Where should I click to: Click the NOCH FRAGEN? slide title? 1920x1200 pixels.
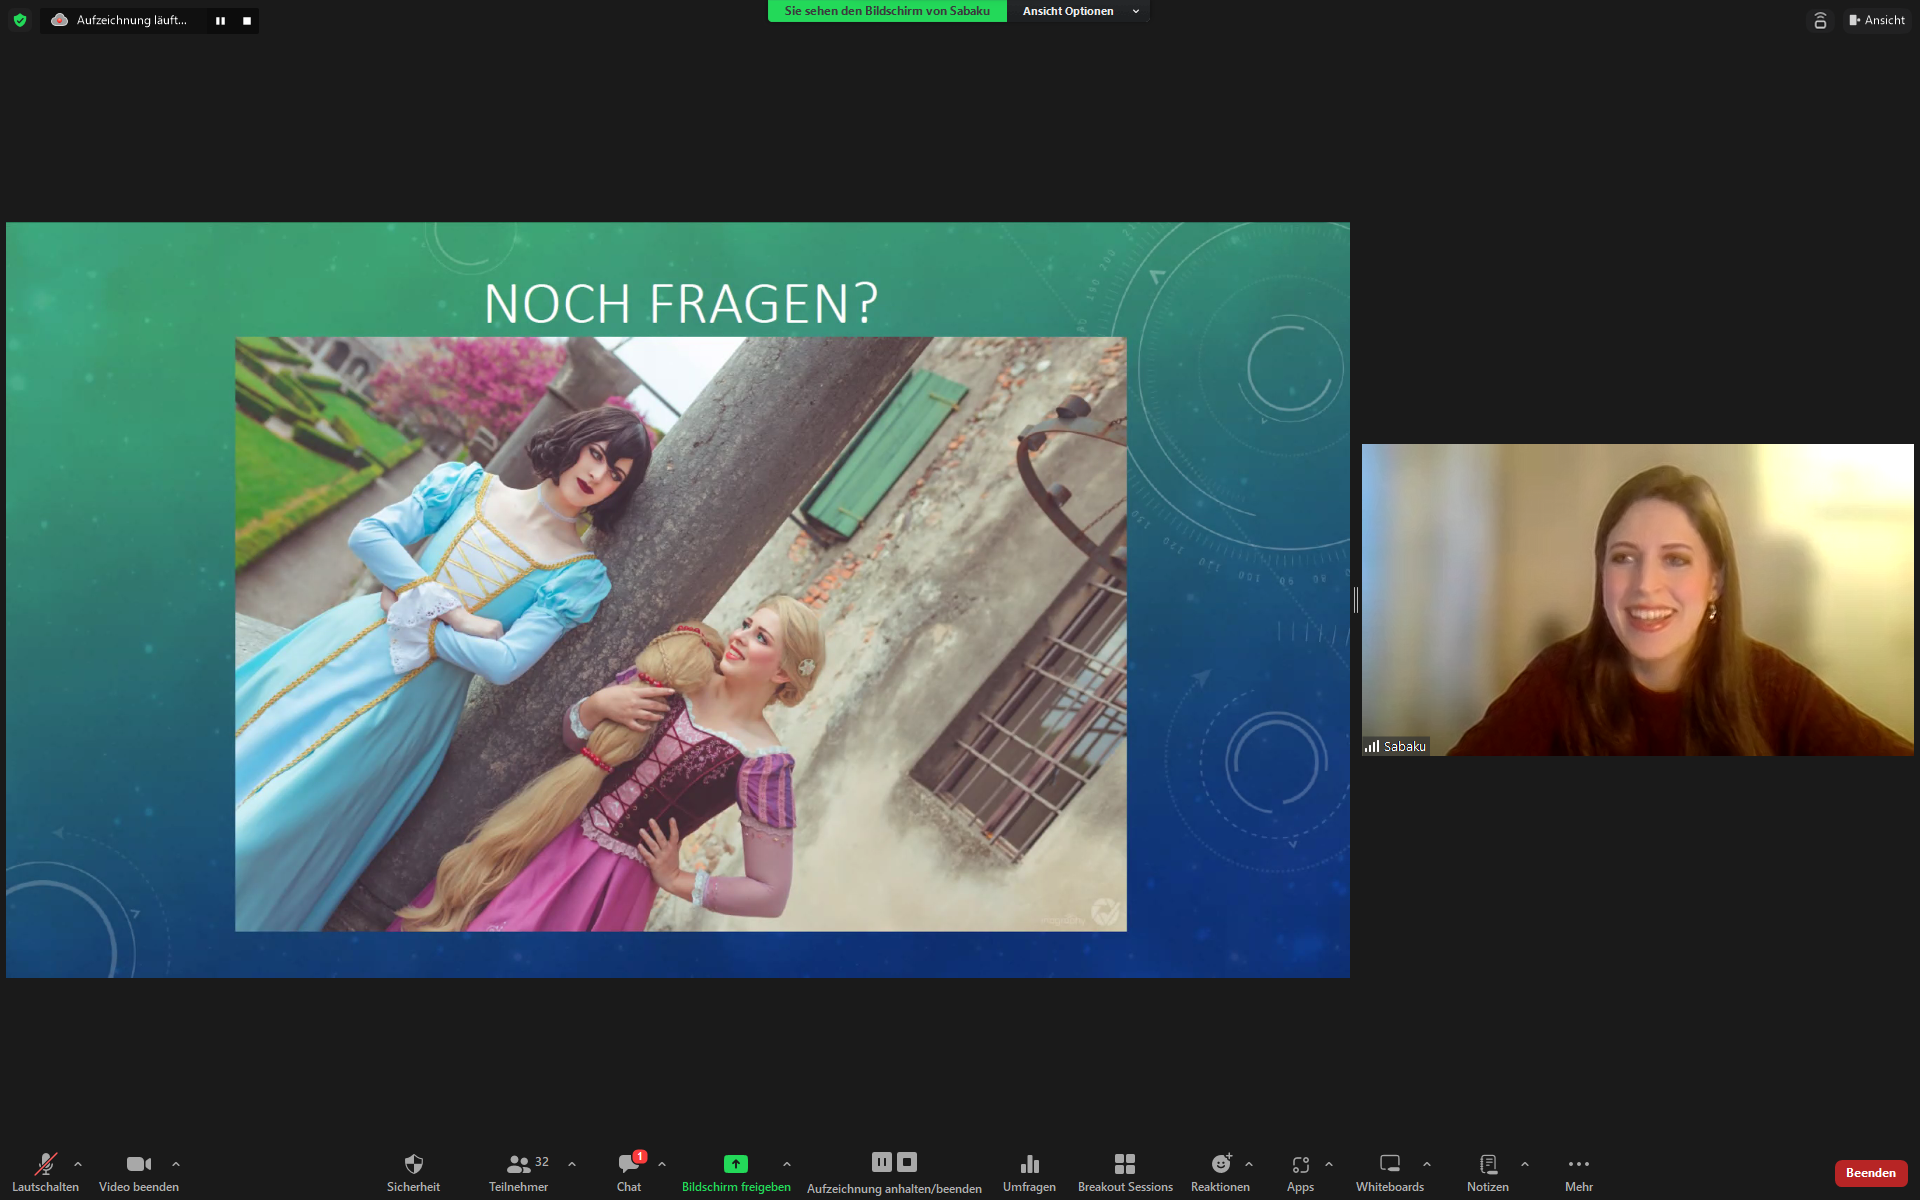click(681, 303)
